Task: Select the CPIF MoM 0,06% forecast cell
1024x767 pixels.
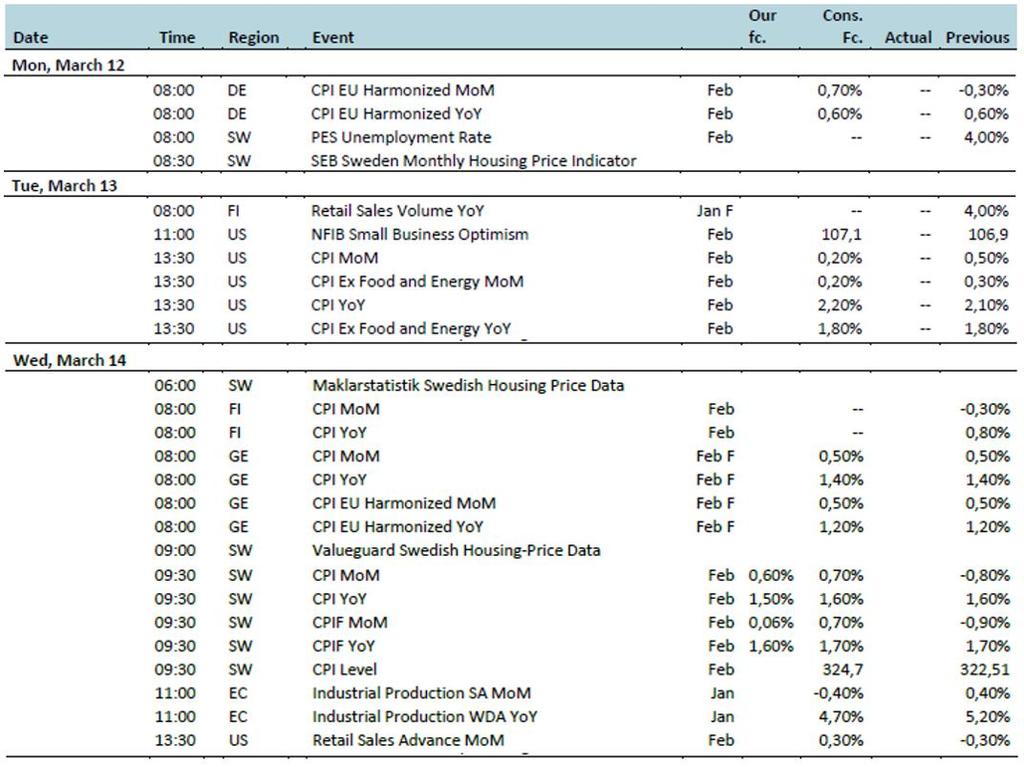Action: pyautogui.click(x=771, y=622)
